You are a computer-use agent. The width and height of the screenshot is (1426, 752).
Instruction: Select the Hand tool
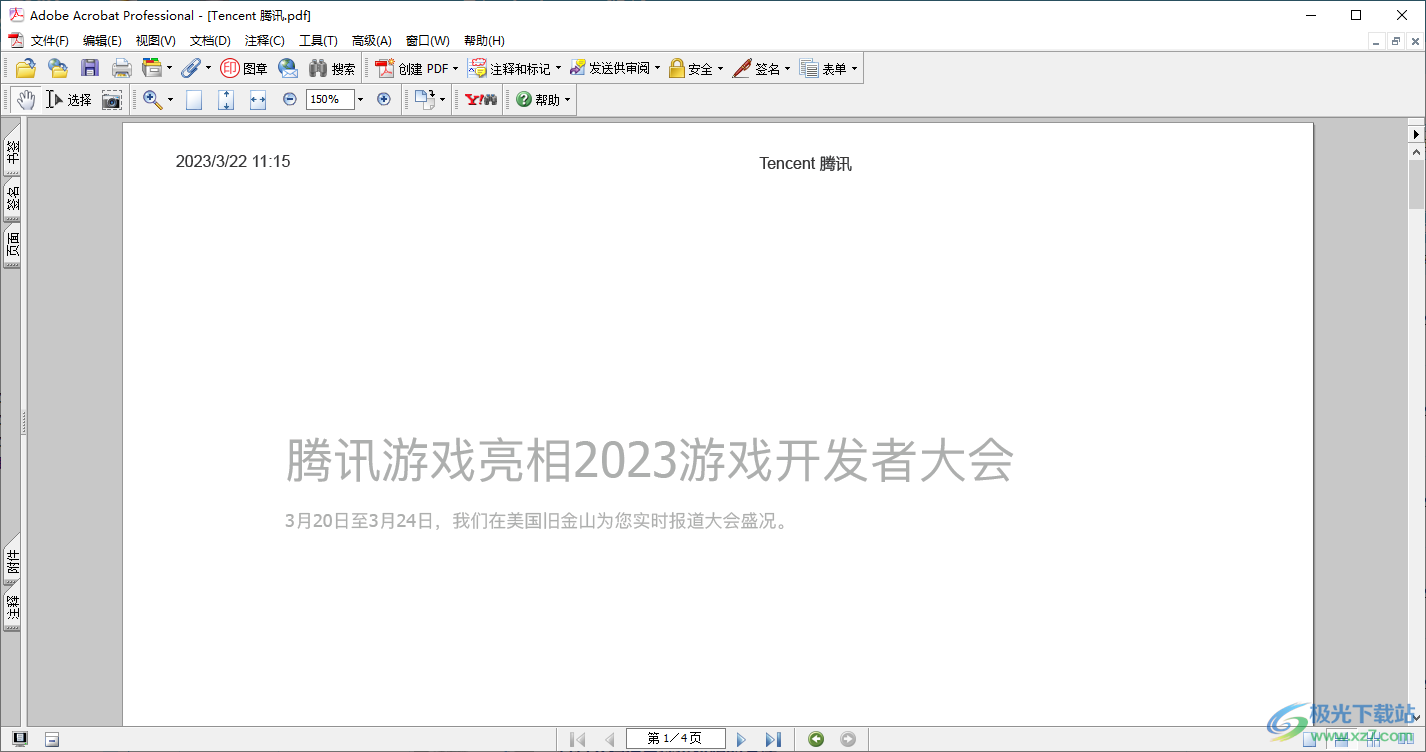(26, 99)
